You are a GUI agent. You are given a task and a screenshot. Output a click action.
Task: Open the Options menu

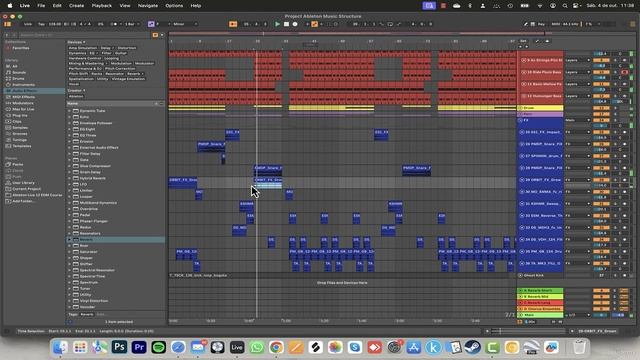tap(174, 6)
